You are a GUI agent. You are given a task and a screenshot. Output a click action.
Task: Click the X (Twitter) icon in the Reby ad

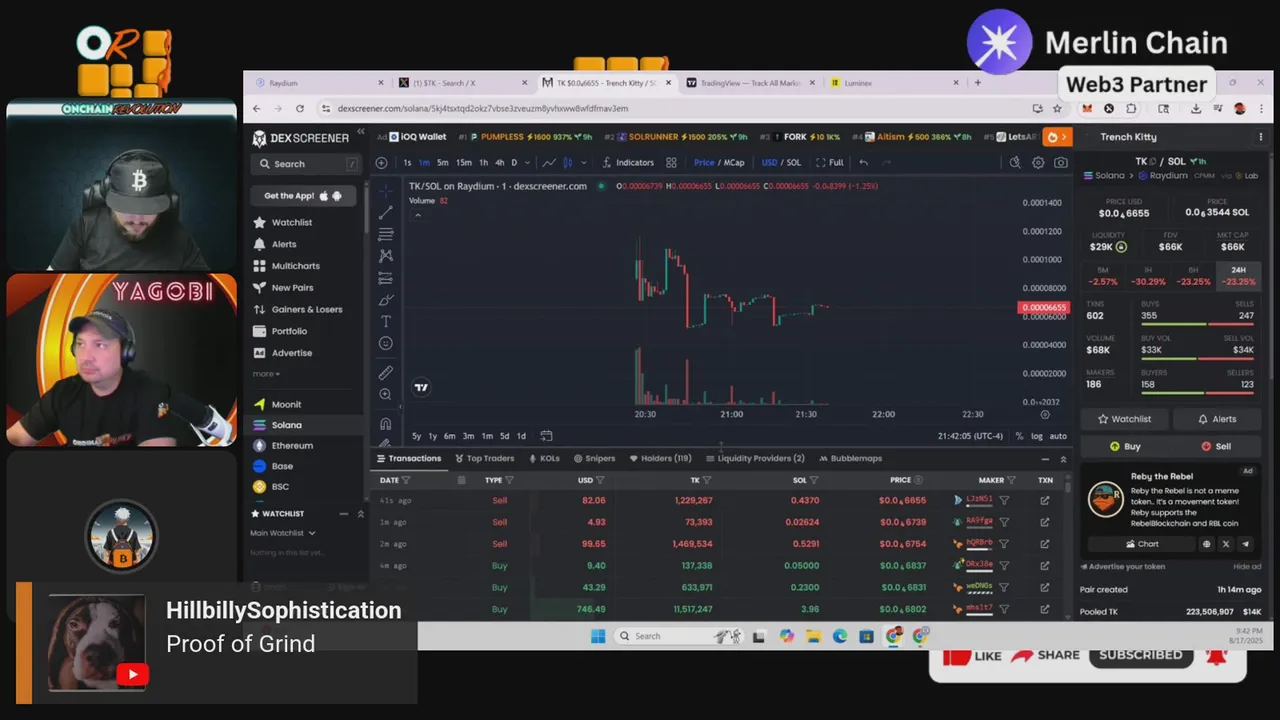tap(1226, 544)
